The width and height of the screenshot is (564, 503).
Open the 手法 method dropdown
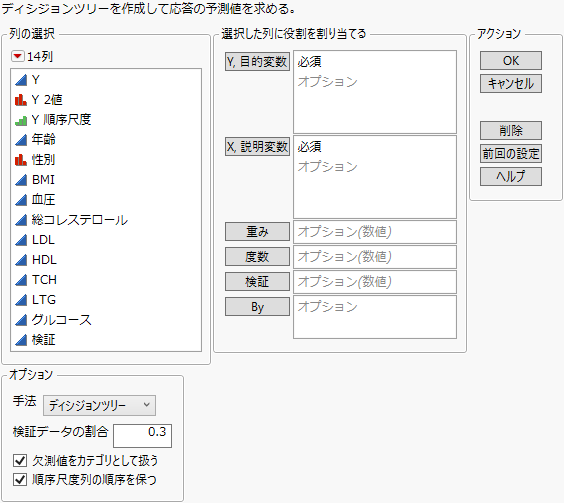point(99,405)
